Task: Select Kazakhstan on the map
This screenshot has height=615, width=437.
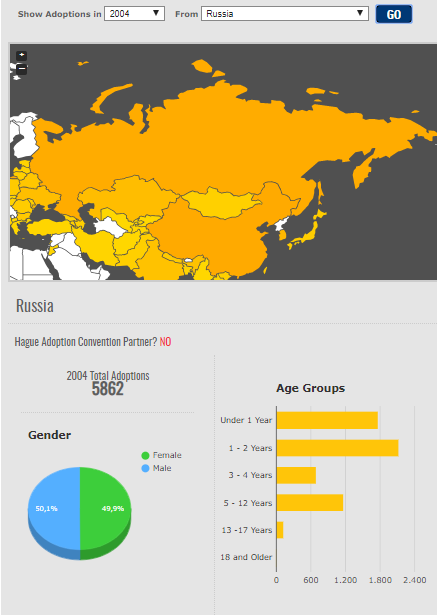Action: coord(129,196)
